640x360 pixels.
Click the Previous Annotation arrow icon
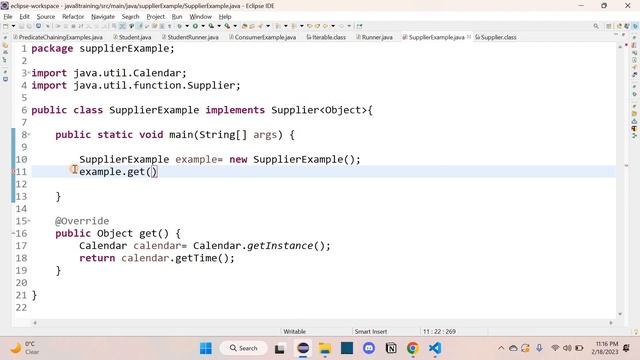(293, 26)
